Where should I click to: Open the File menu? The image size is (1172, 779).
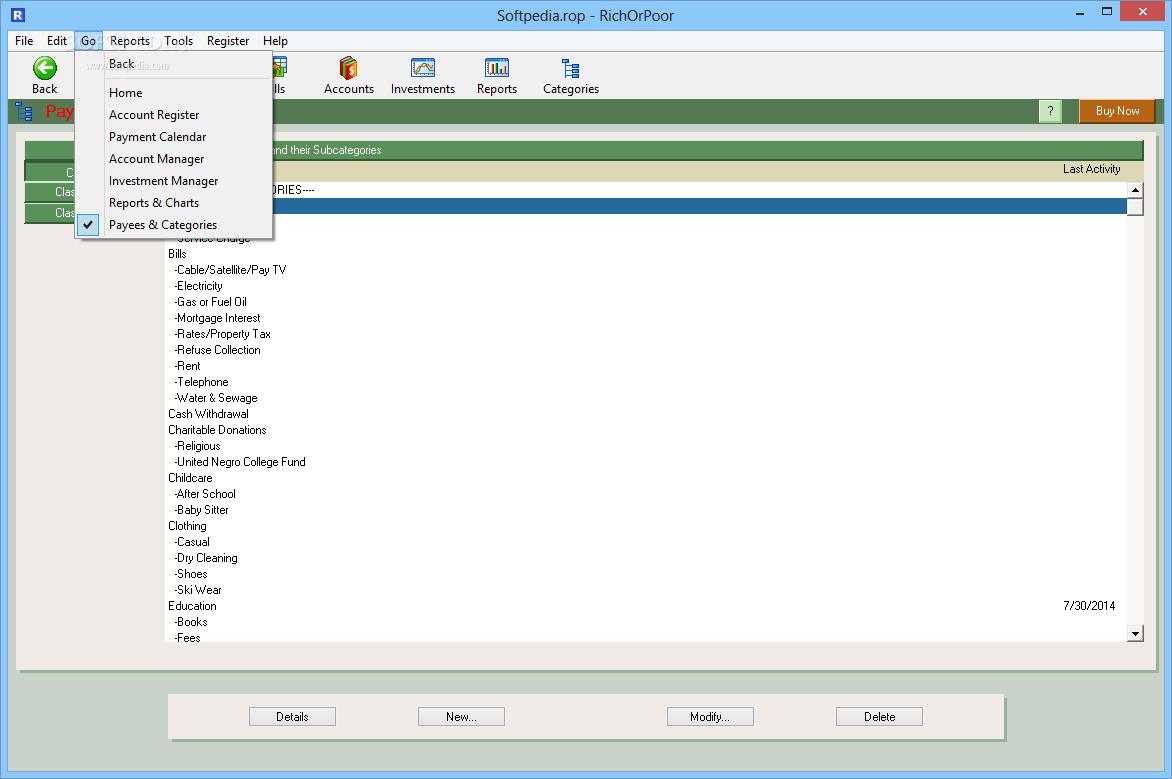24,41
